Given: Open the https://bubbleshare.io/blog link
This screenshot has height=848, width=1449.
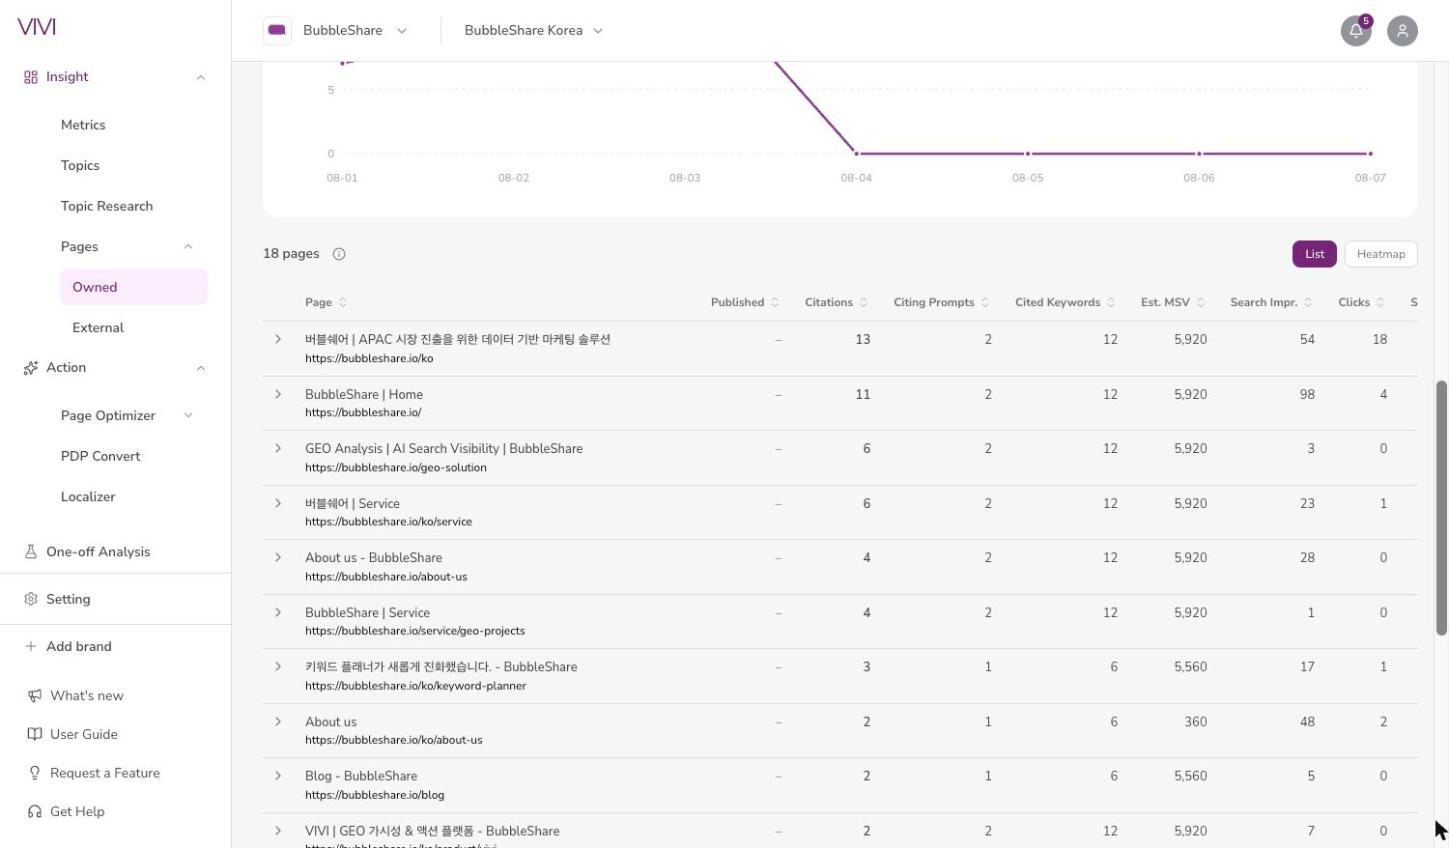Looking at the screenshot, I should tap(375, 796).
